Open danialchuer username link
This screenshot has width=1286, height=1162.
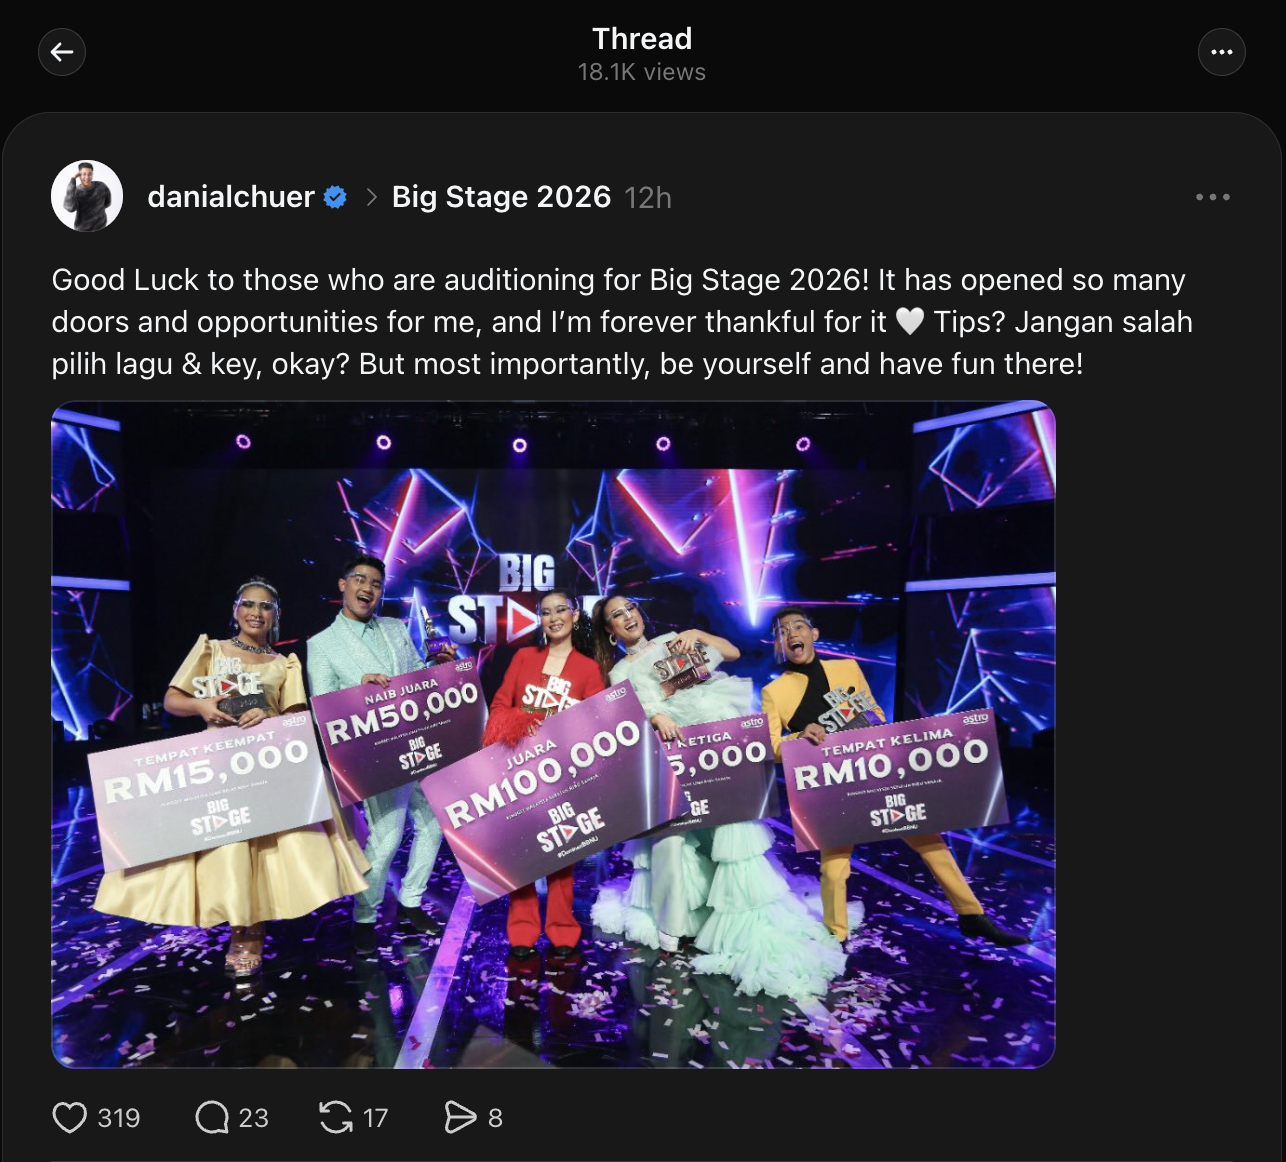(231, 197)
